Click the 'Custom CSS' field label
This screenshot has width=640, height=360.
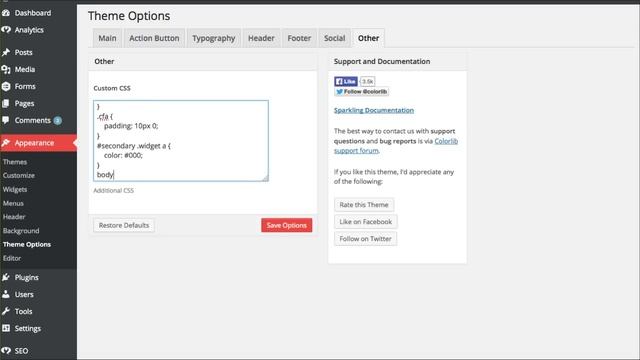click(112, 88)
